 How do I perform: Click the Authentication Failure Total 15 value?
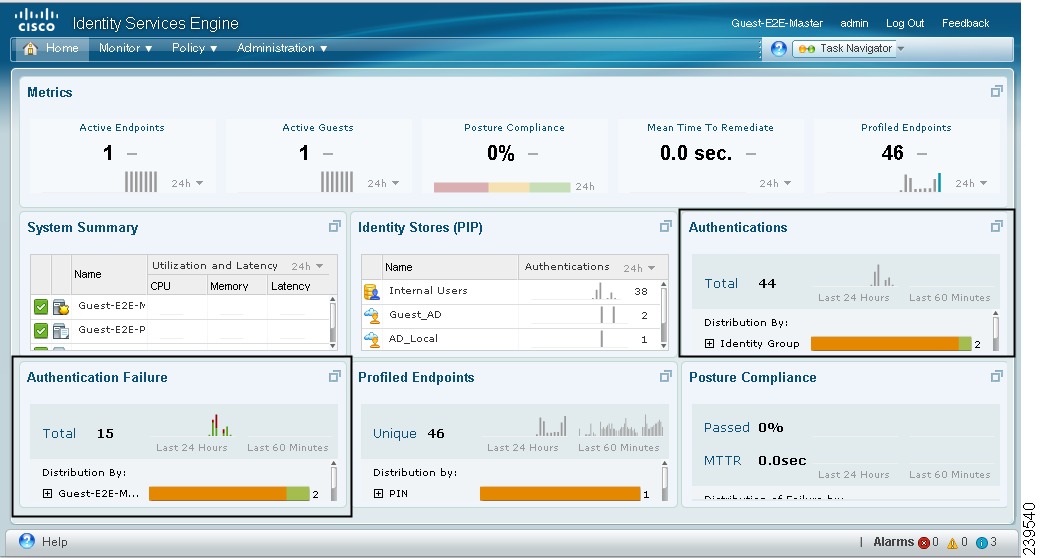pyautogui.click(x=105, y=434)
